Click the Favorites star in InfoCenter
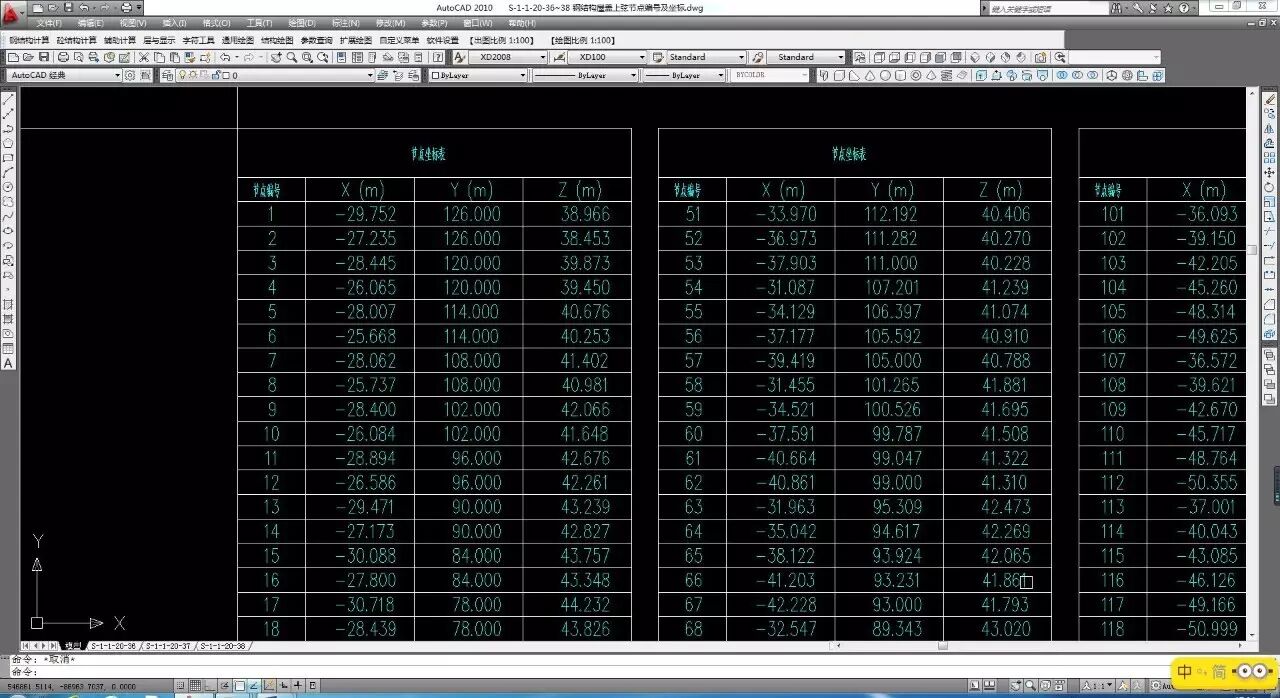1280x698 pixels. click(1168, 8)
